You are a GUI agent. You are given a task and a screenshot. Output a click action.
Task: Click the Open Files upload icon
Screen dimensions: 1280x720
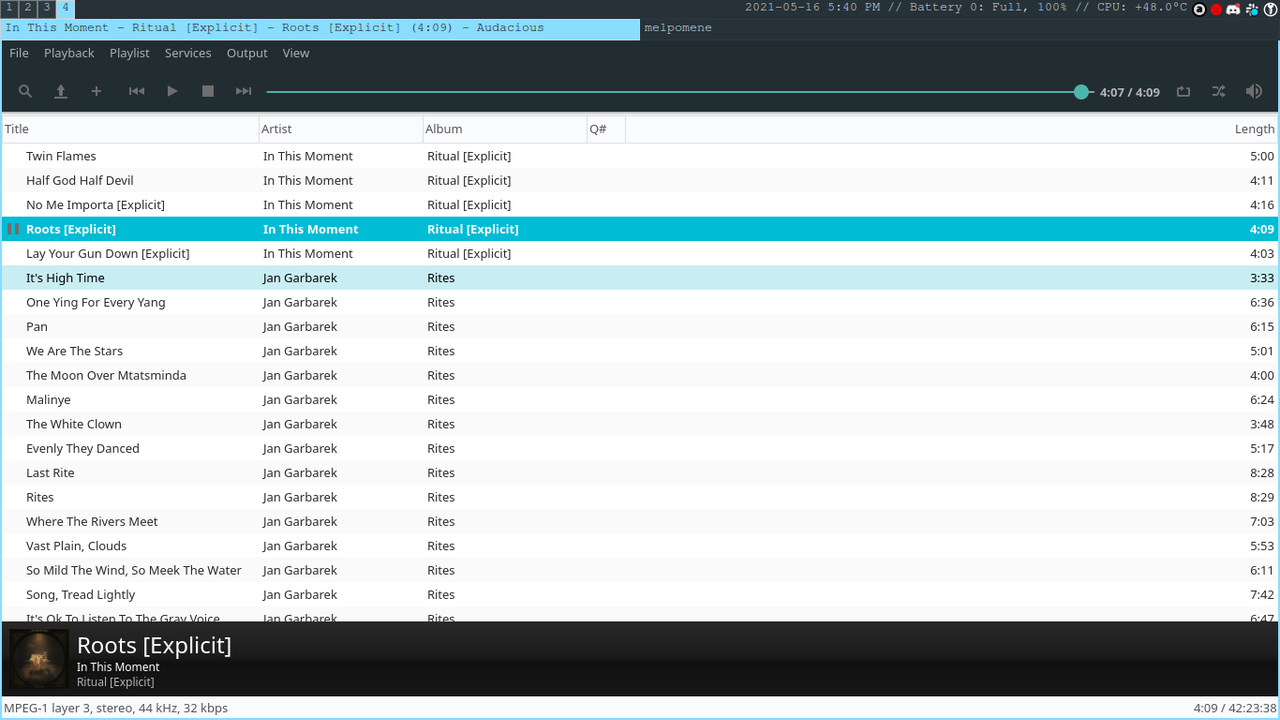pos(61,91)
